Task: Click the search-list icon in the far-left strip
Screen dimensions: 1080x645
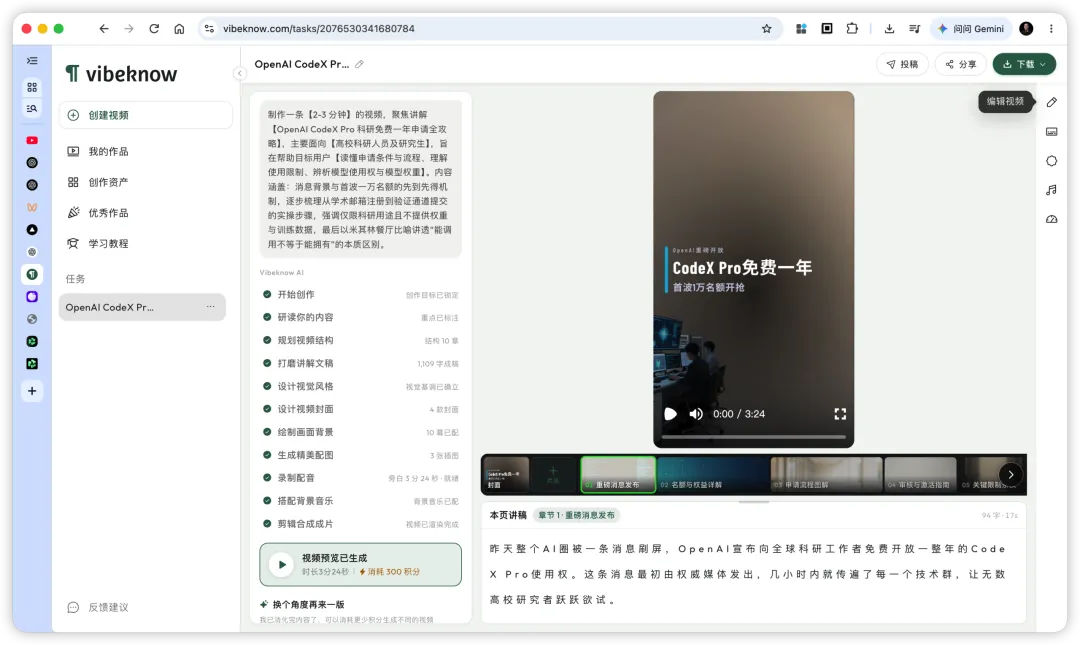Action: 32,108
